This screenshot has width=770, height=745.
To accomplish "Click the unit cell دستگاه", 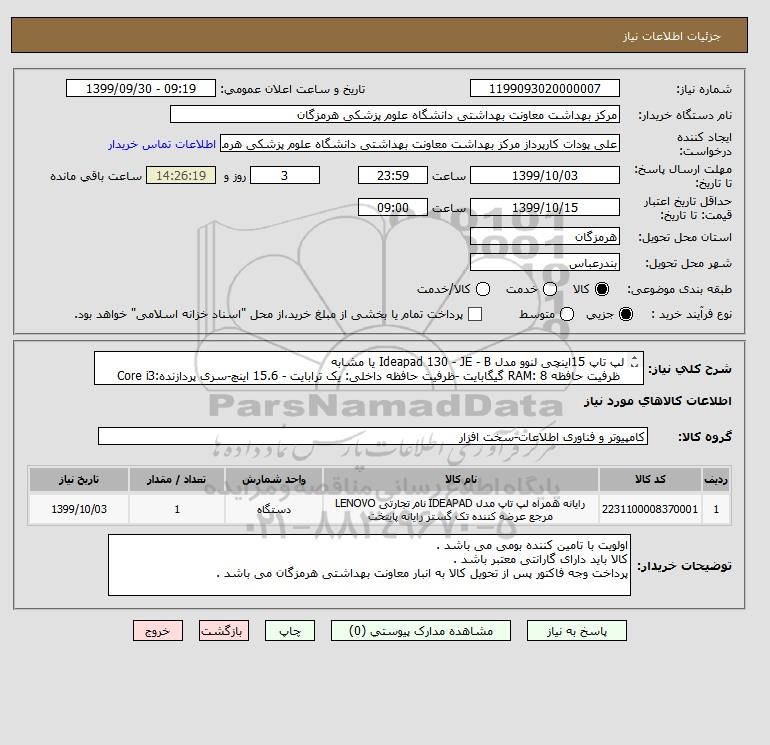I will pos(274,509).
